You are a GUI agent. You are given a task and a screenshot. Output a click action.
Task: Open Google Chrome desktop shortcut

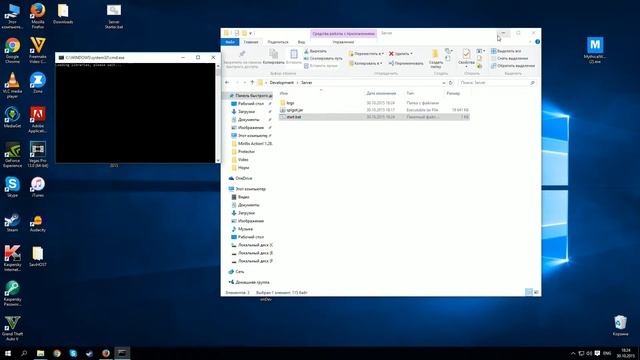(13, 50)
